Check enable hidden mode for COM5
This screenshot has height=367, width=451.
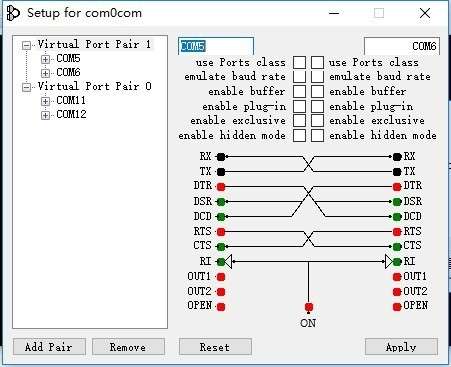coord(299,135)
